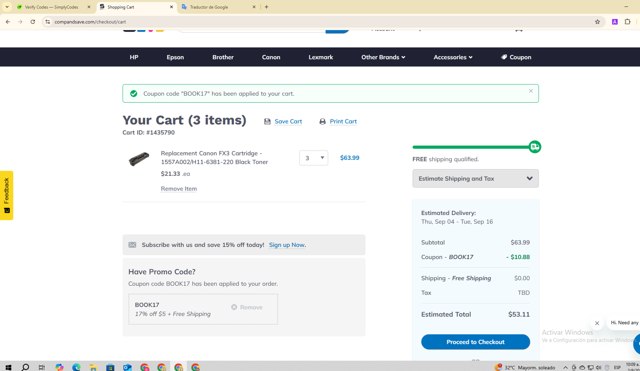This screenshot has width=640, height=371.
Task: Open the extensions puzzle icon
Action: click(x=628, y=22)
